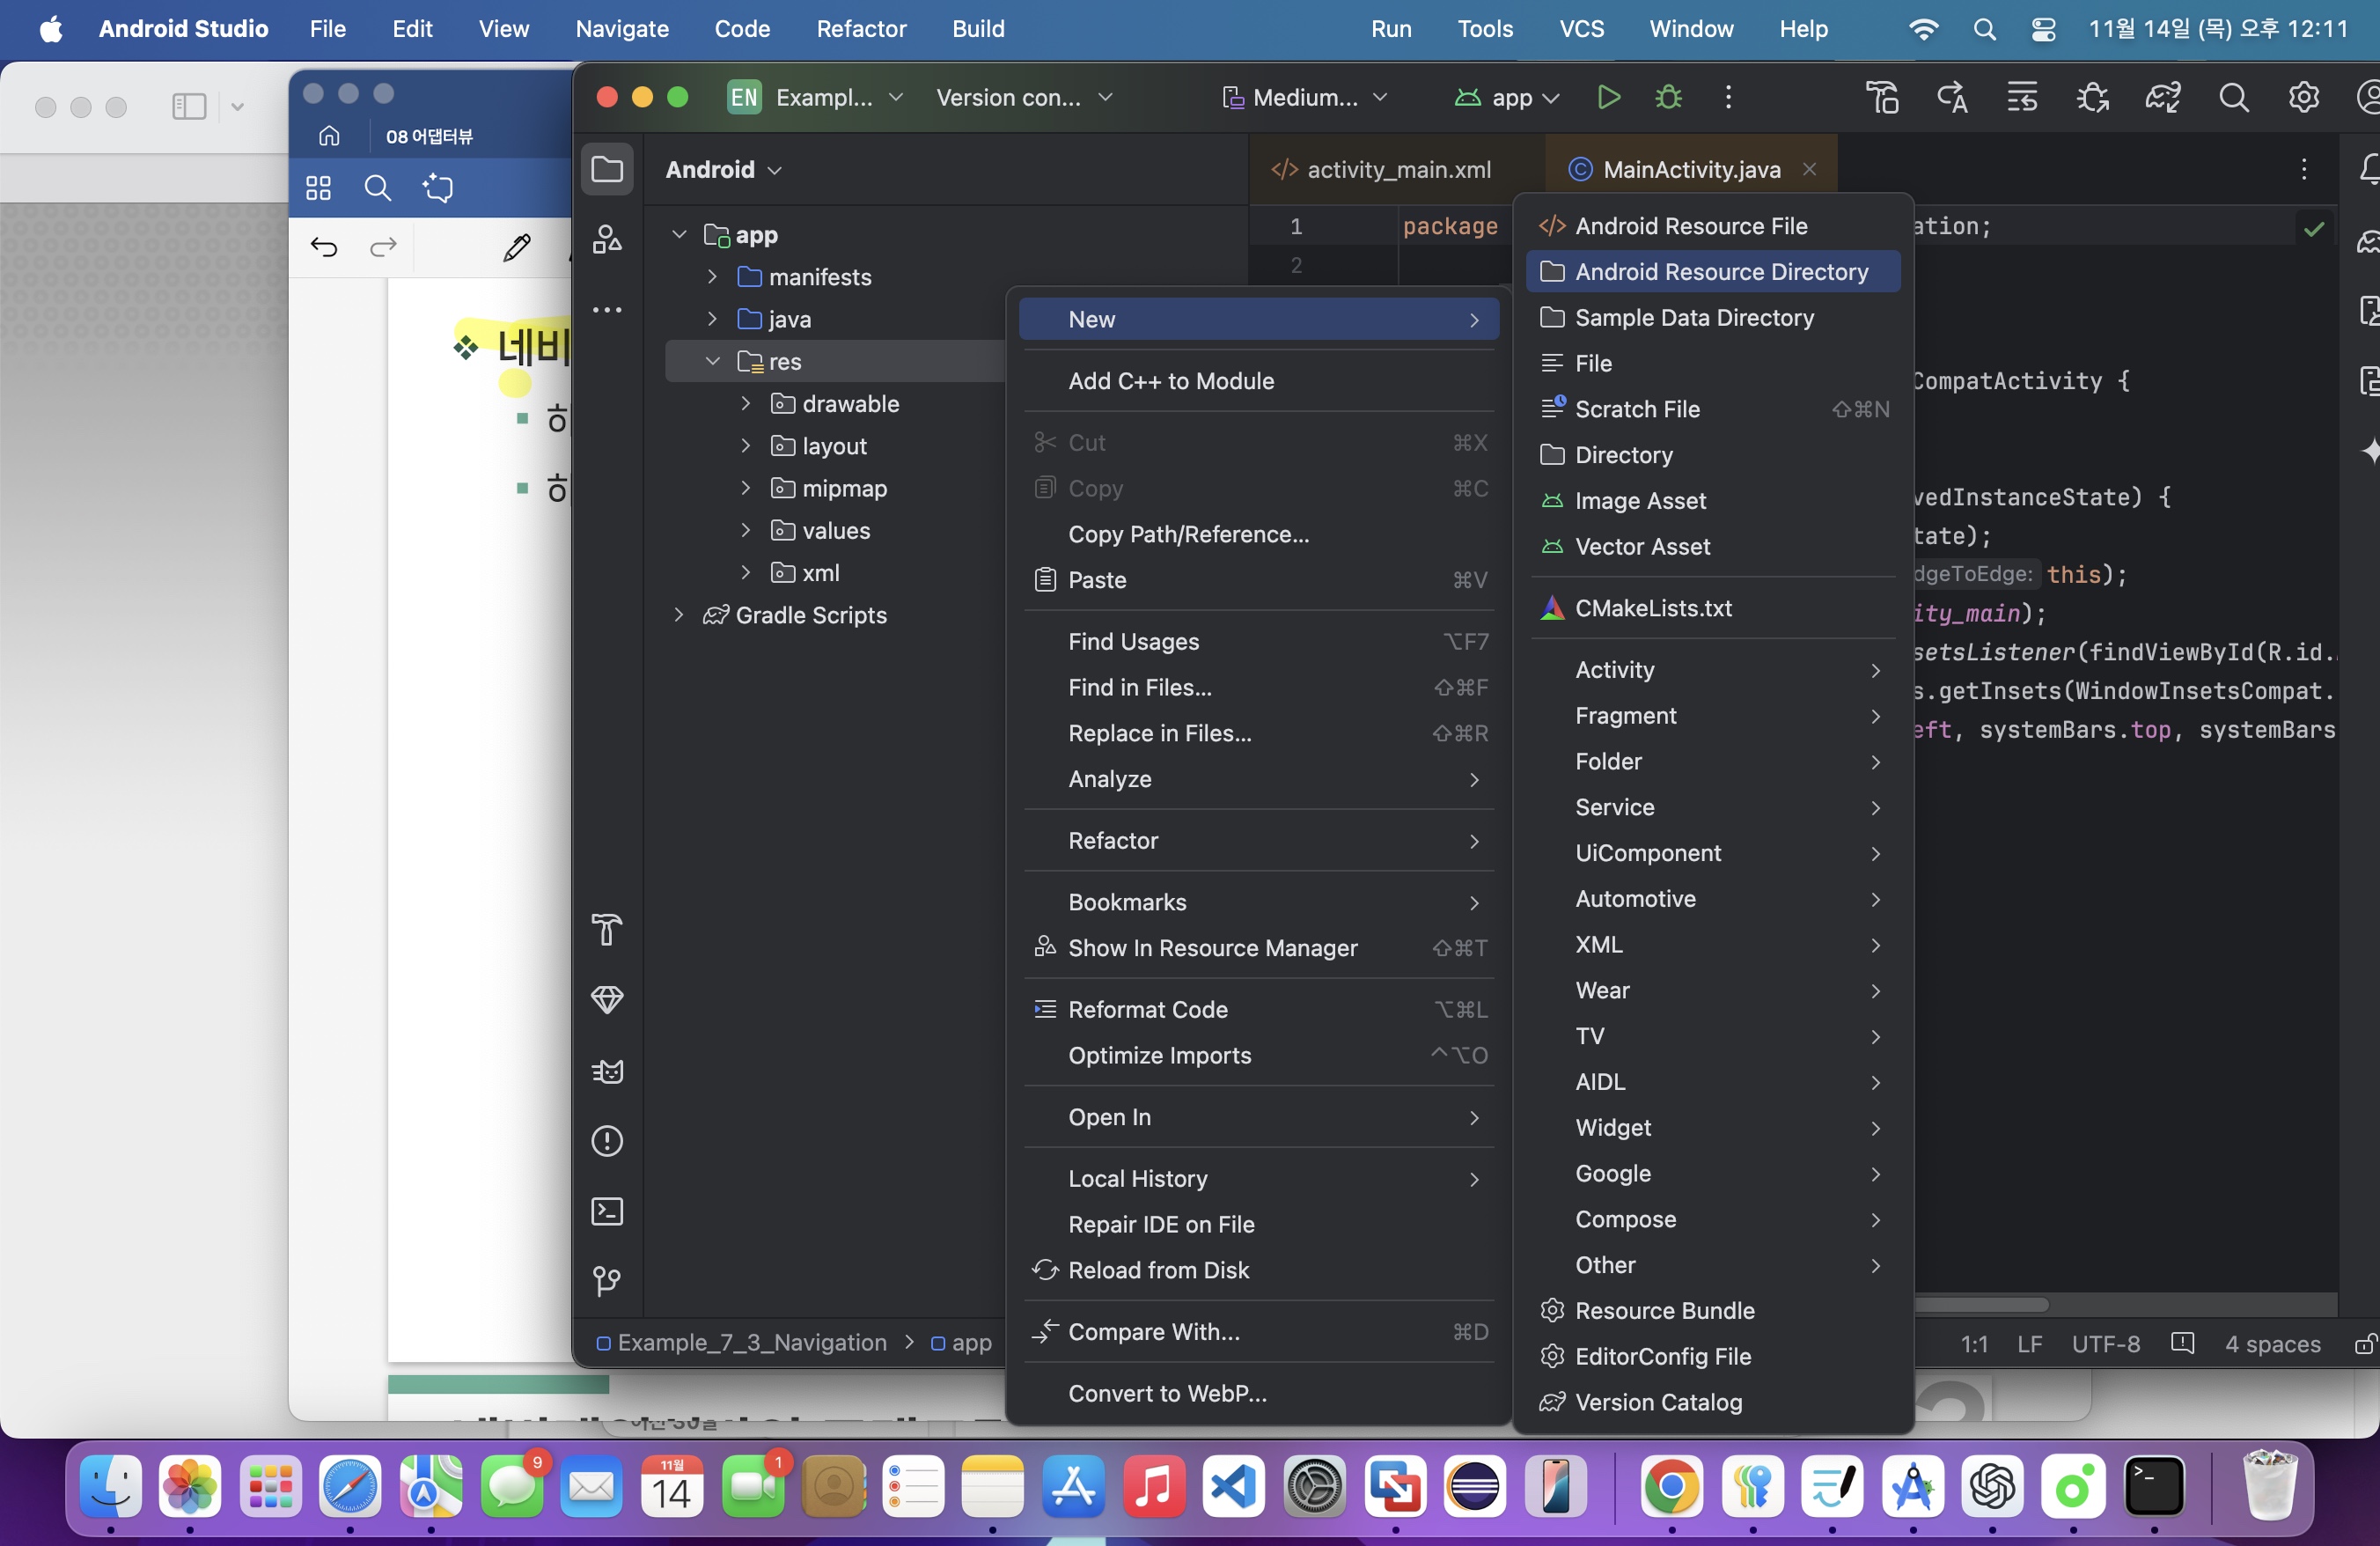
Task: Select Android Resource Directory menu item
Action: point(1720,272)
